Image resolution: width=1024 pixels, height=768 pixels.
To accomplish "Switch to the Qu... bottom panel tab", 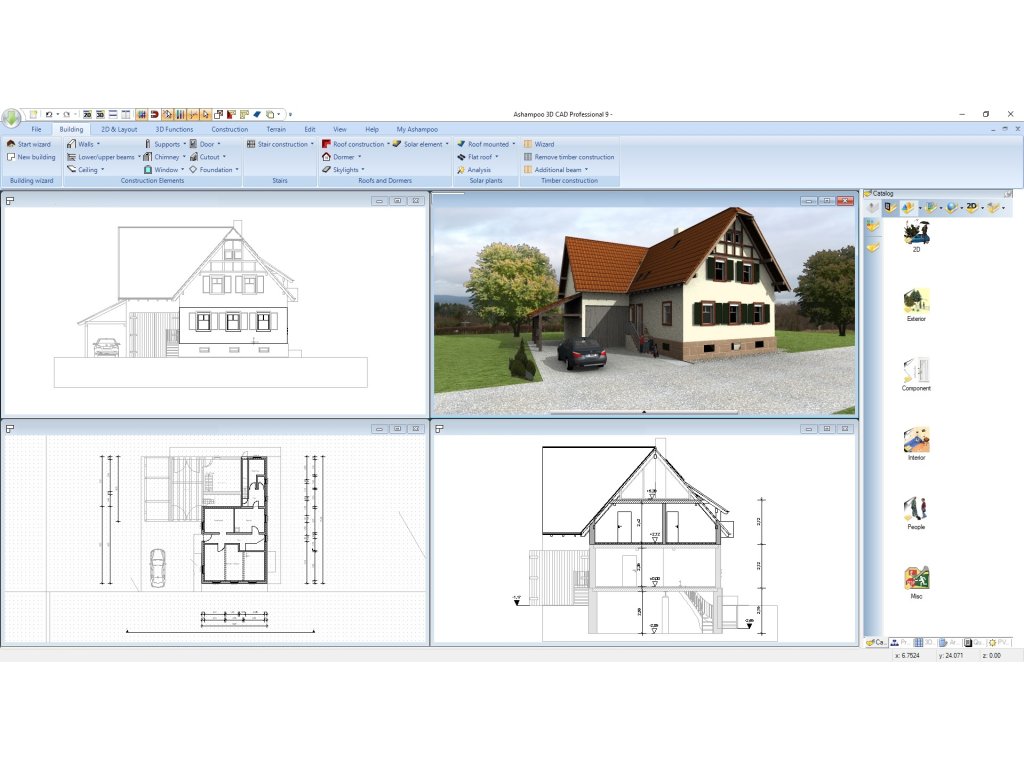I will click(x=974, y=643).
